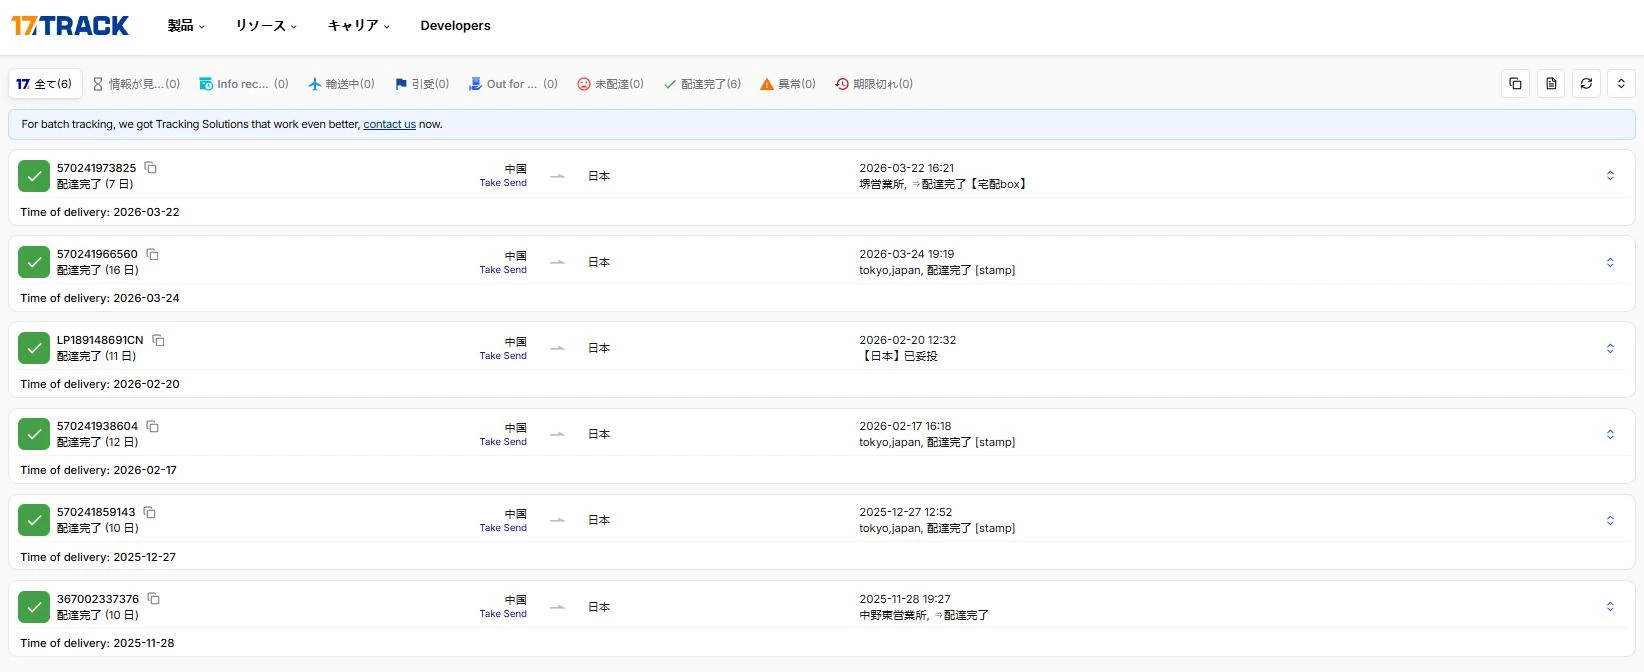This screenshot has height=672, width=1644.
Task: Click copy-all icon in top-right toolbar
Action: point(1516,84)
